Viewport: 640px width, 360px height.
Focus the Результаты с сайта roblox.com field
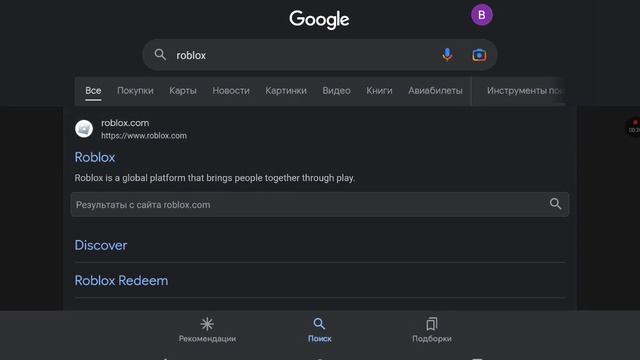tap(320, 204)
